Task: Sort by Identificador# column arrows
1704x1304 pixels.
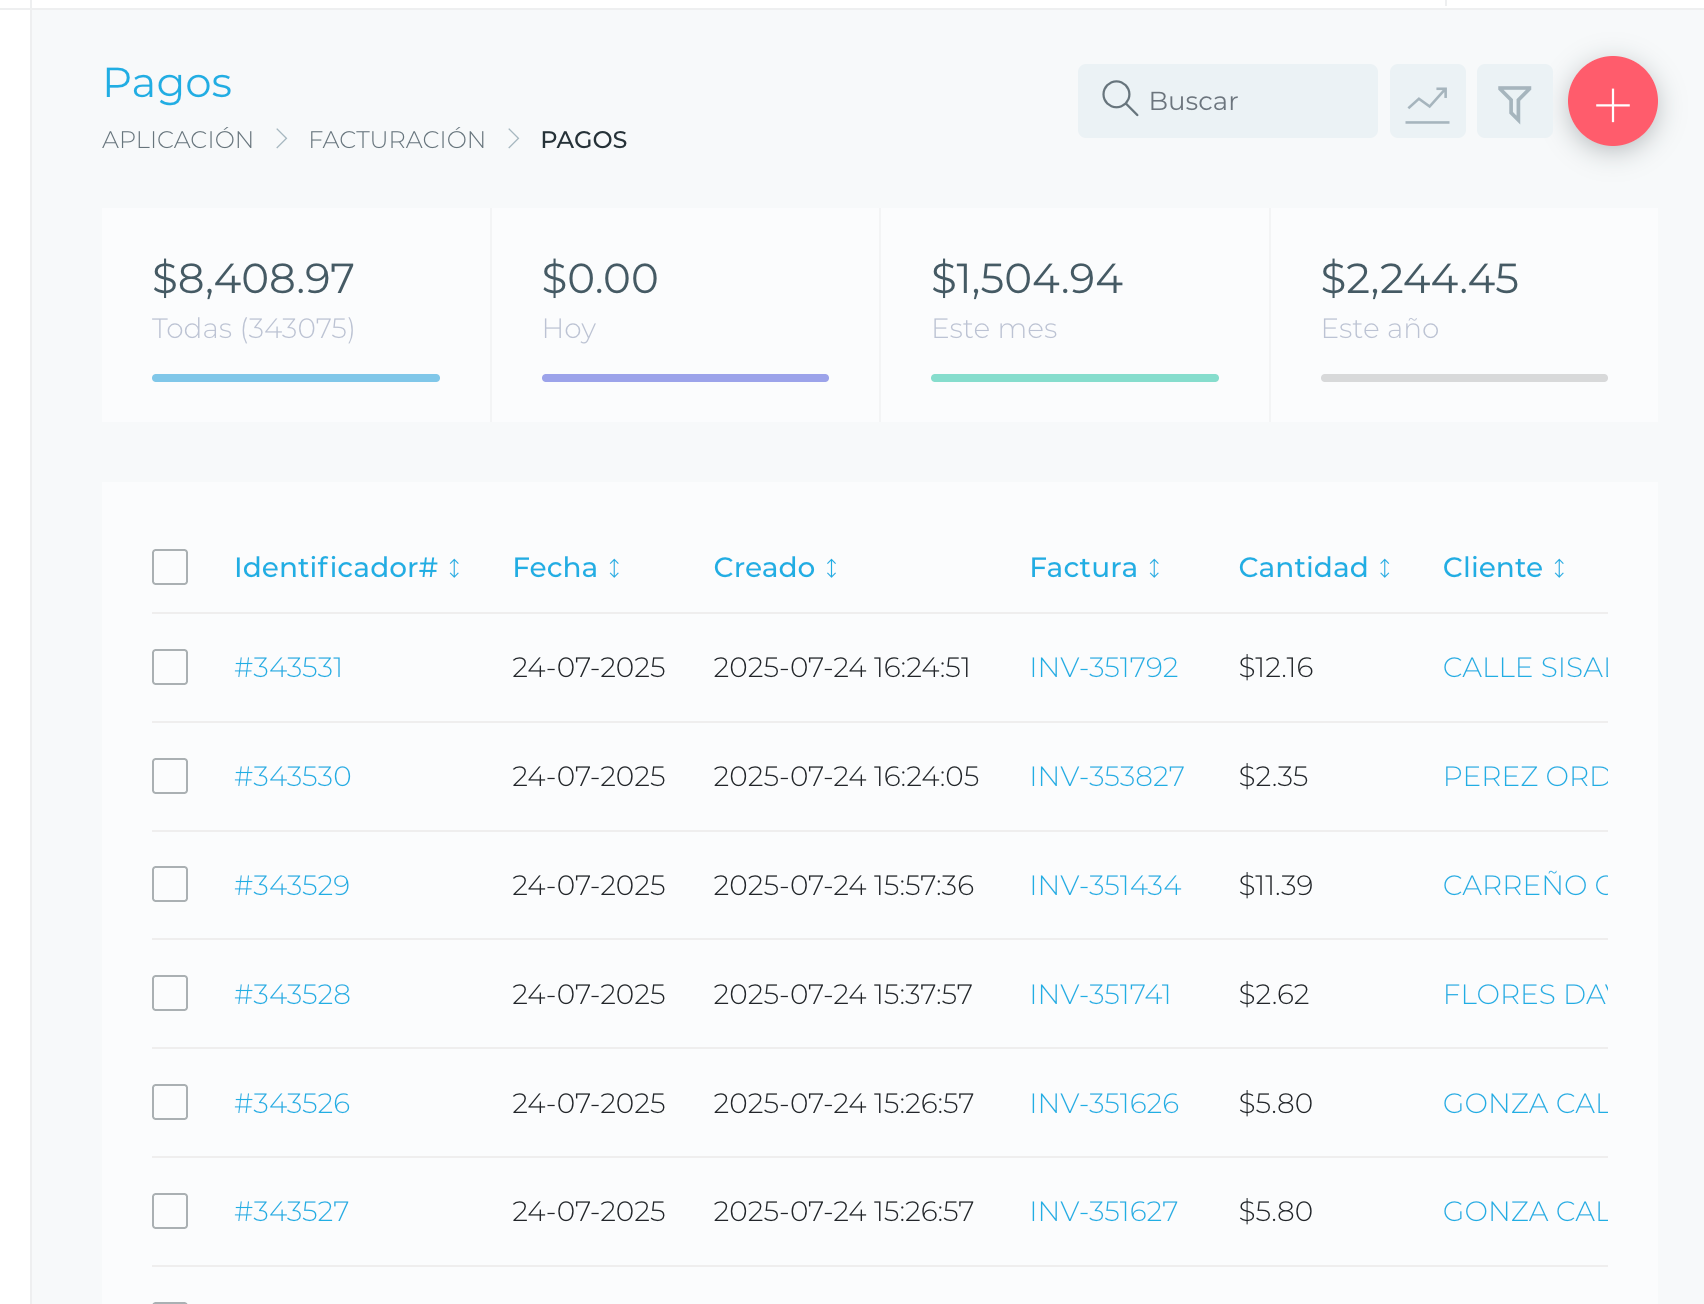Action: [454, 568]
